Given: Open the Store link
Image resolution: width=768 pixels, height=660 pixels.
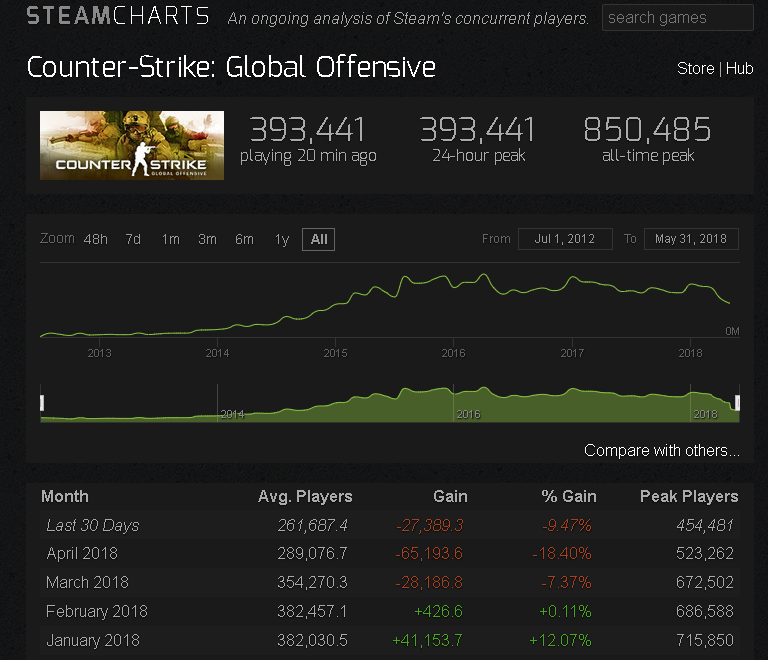Looking at the screenshot, I should click(x=695, y=69).
